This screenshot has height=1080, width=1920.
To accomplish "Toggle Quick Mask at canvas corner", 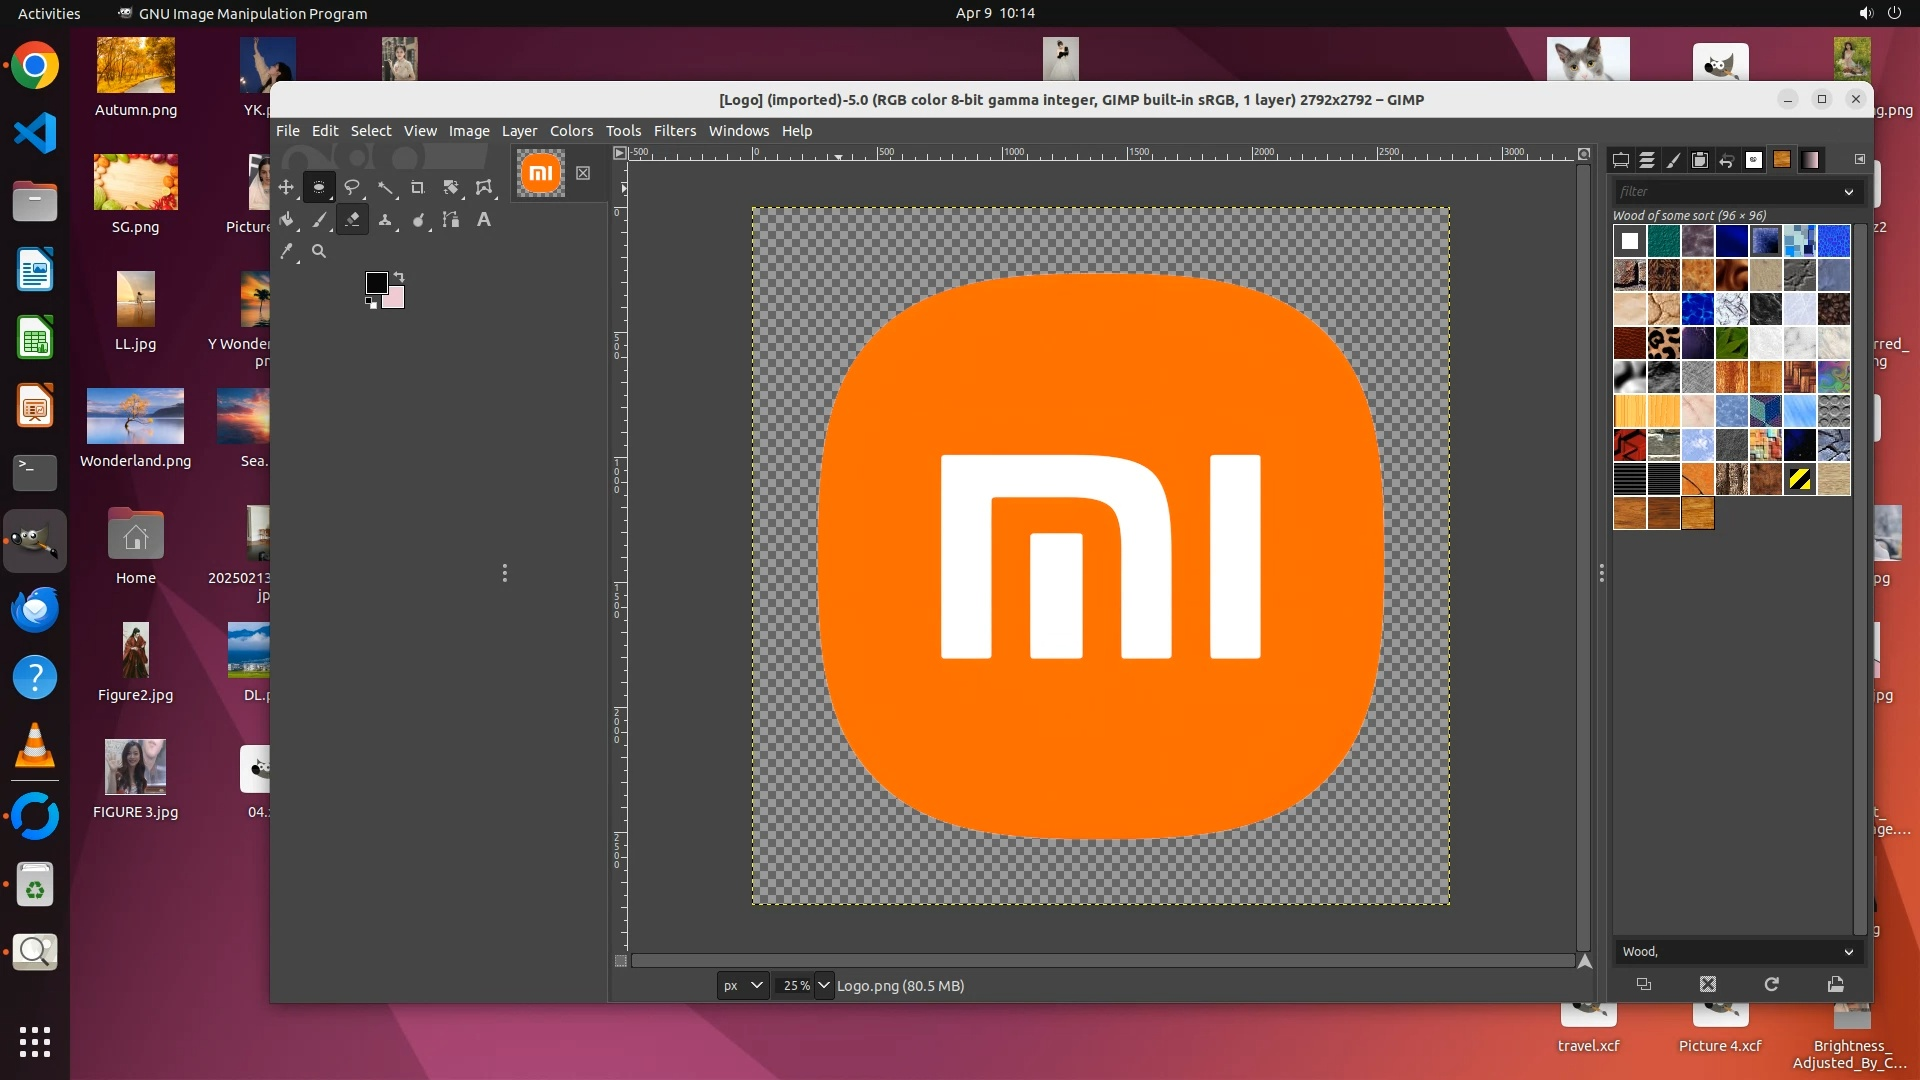I will [x=620, y=961].
